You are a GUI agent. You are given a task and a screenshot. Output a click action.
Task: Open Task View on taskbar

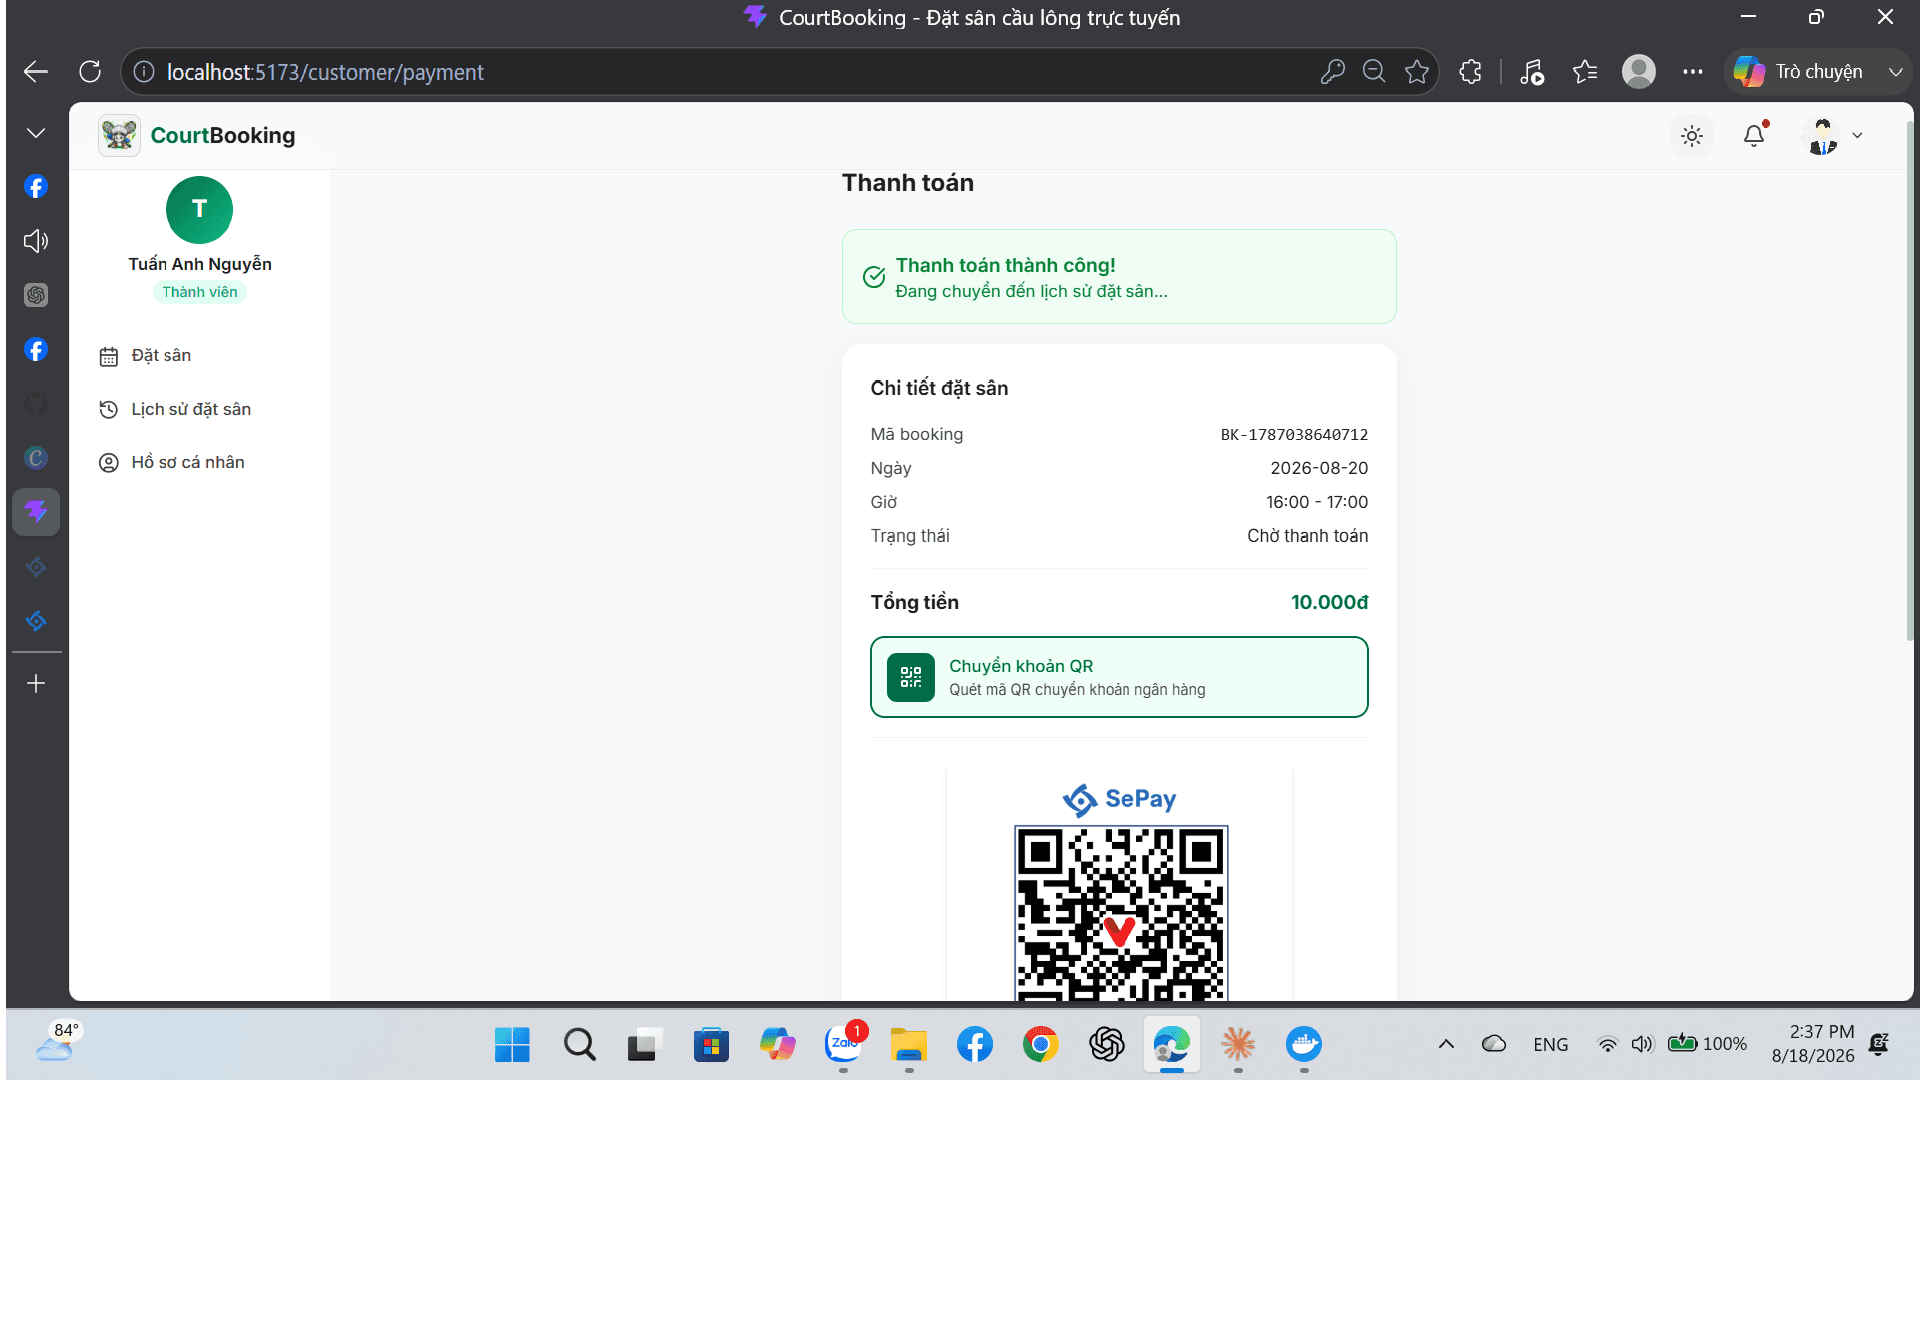point(645,1044)
